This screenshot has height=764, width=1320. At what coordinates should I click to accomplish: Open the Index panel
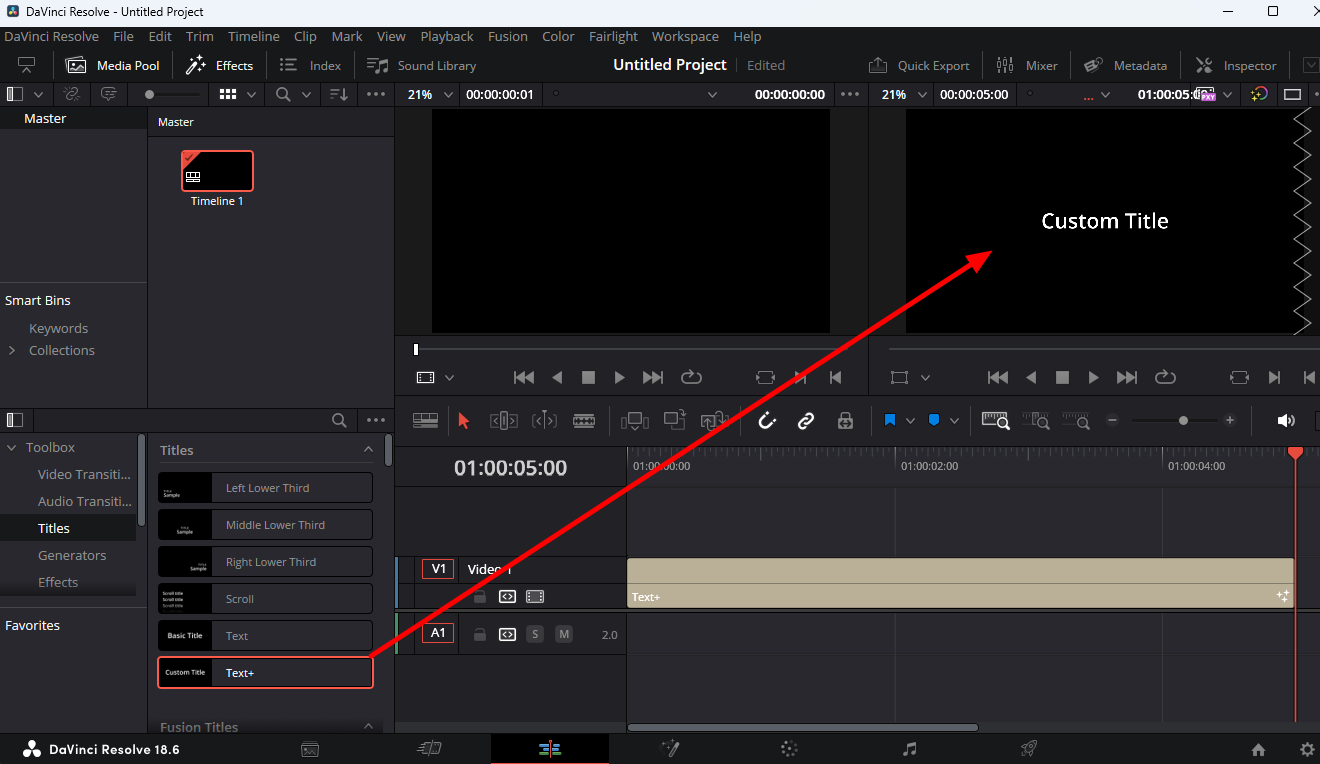pos(310,65)
